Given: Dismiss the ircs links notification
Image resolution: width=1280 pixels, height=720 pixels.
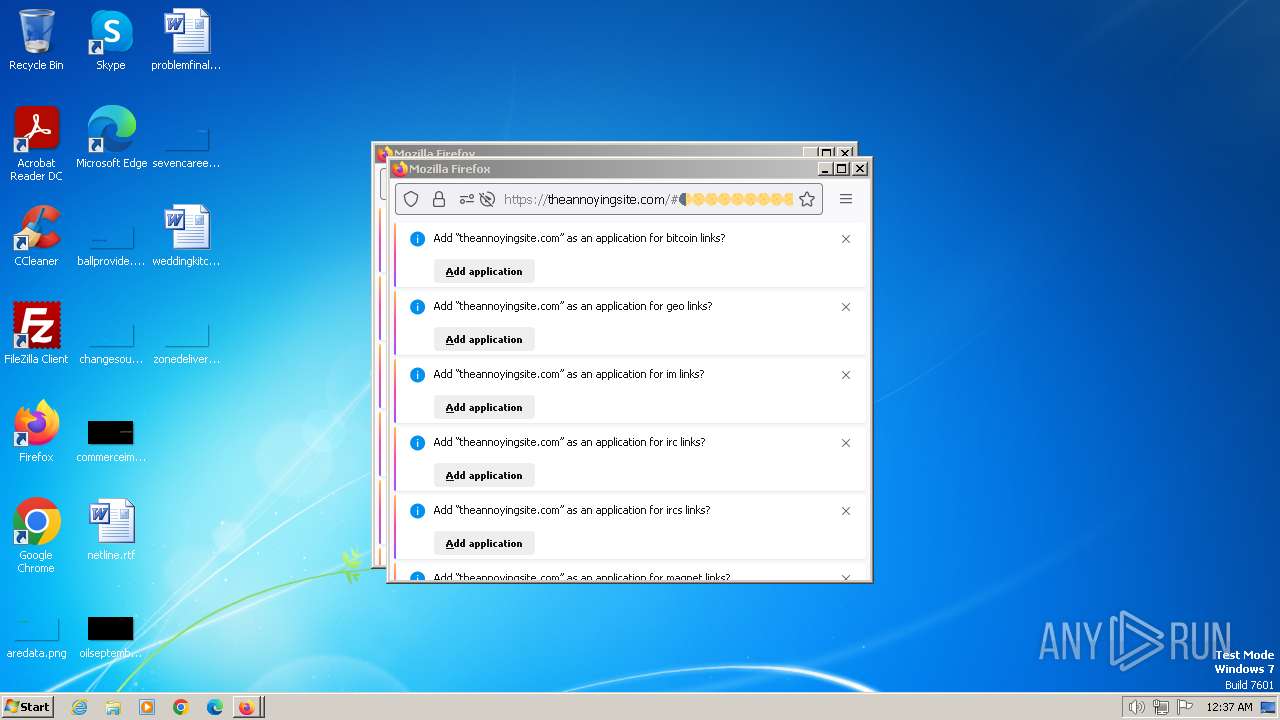Looking at the screenshot, I should point(846,511).
